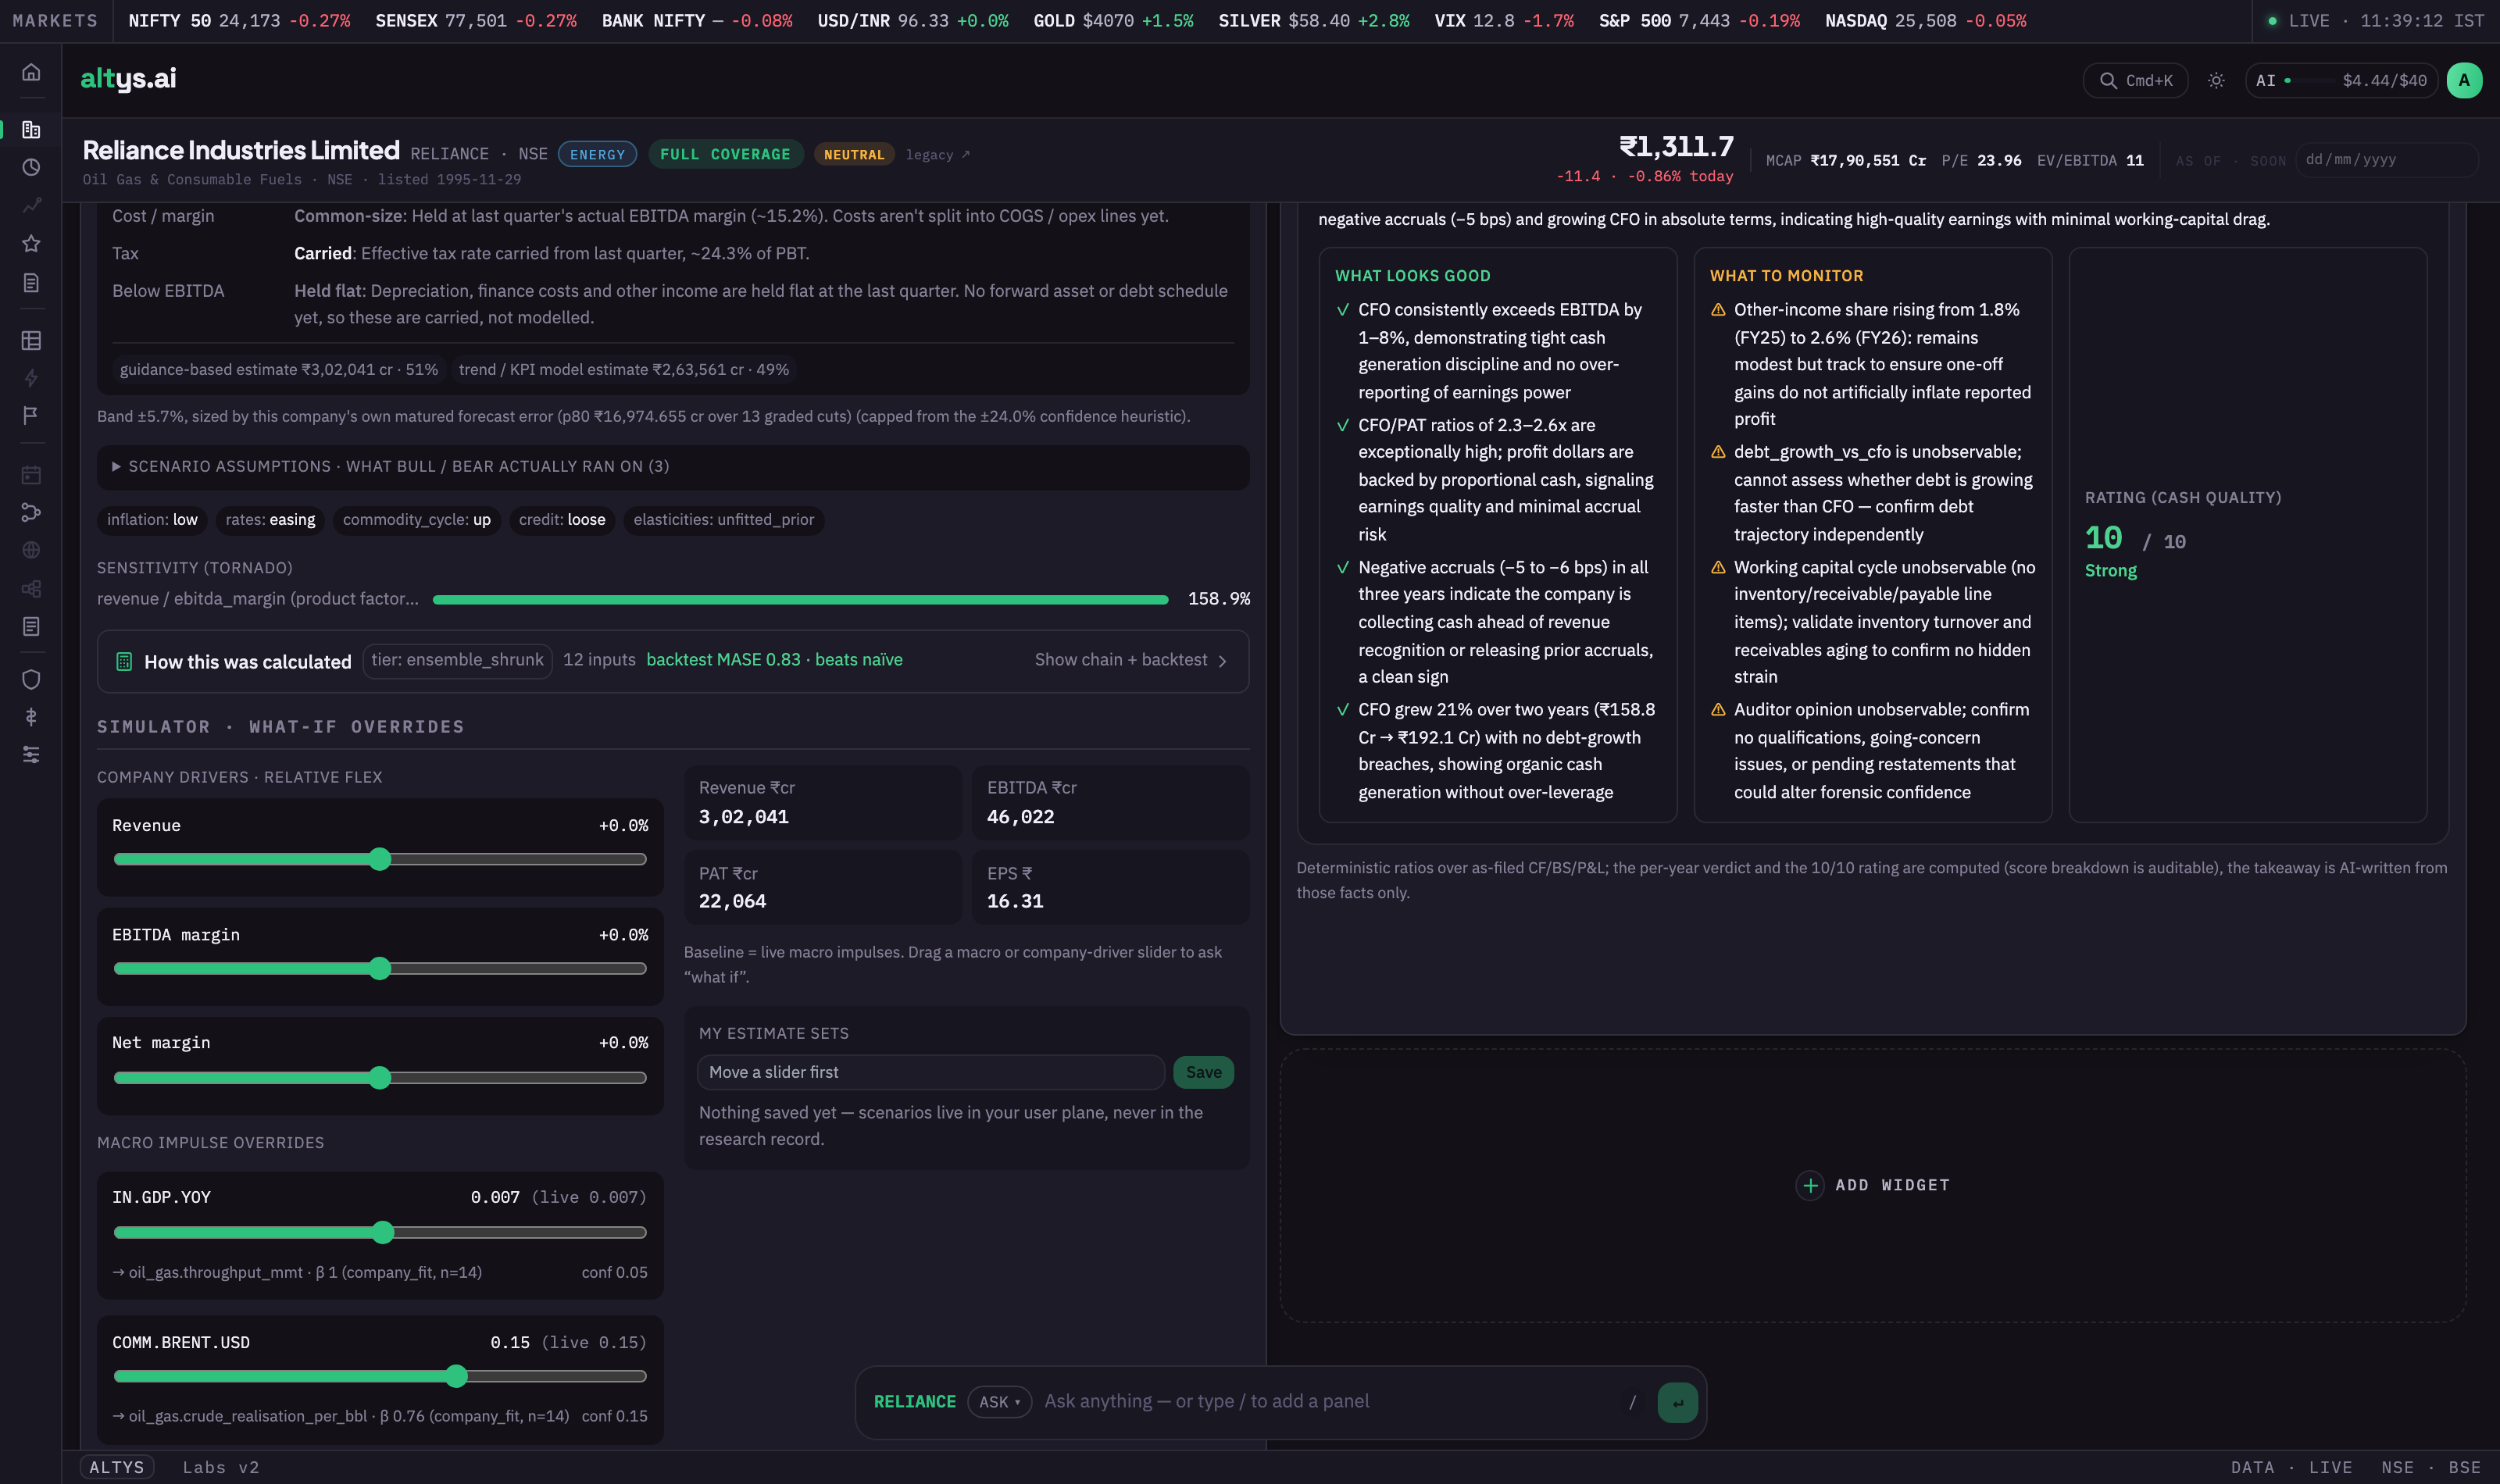The image size is (2500, 1484).
Task: Select the ALTYS tab in footer
Action: (117, 1467)
